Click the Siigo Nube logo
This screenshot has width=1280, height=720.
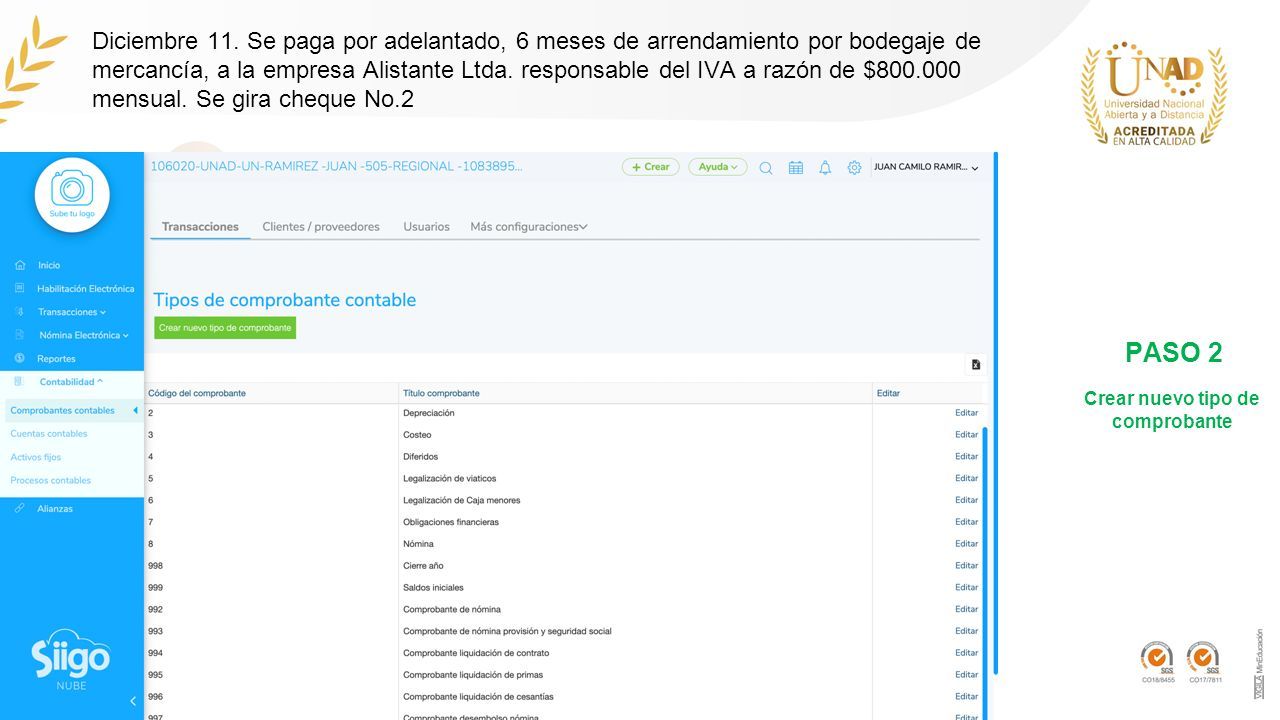[70, 661]
